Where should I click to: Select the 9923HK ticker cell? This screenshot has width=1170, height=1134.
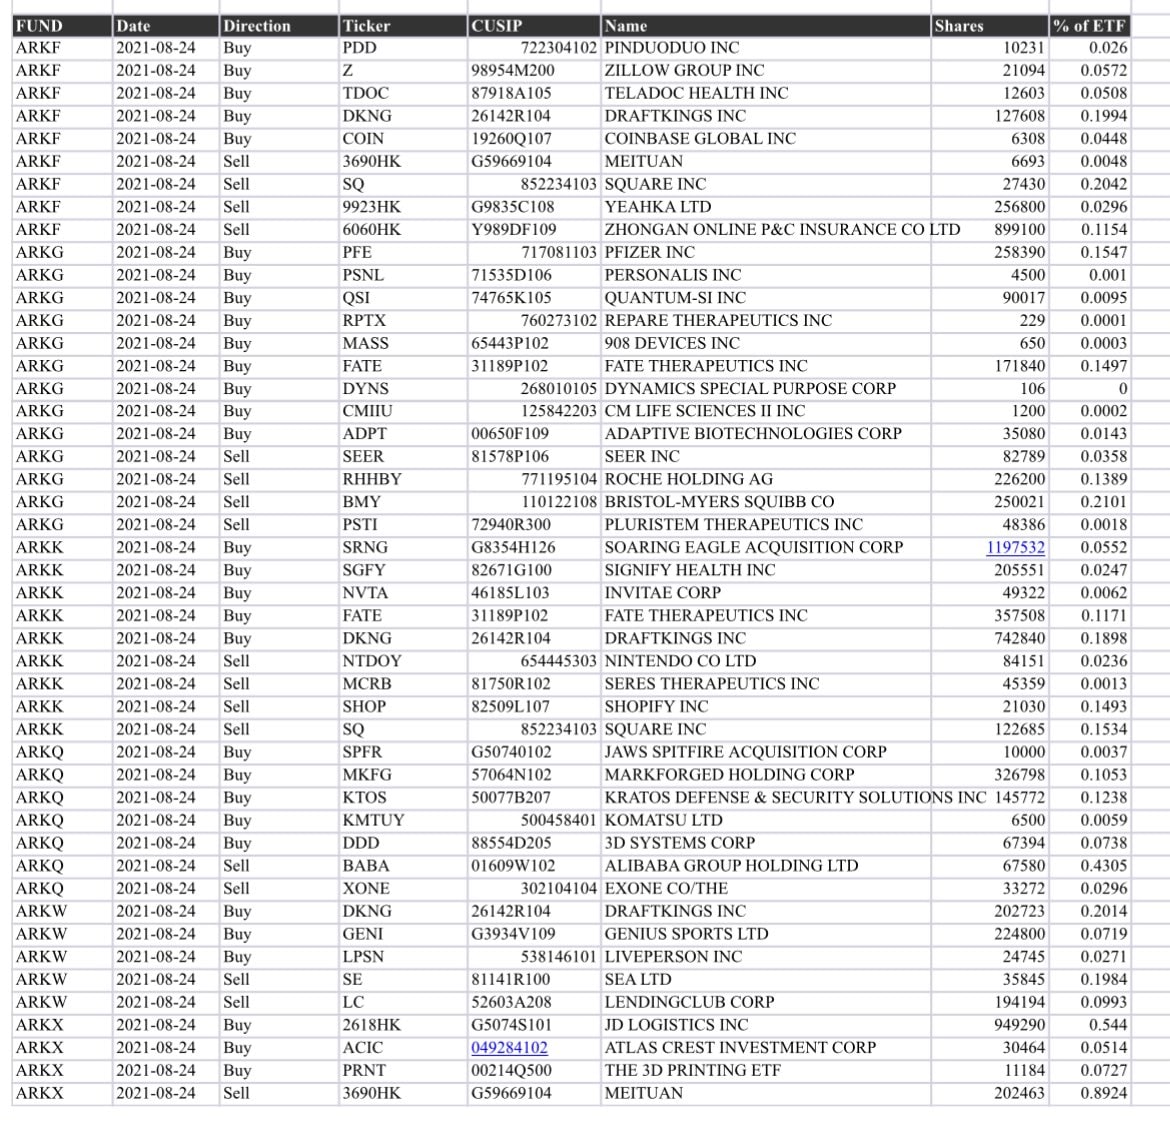[403, 207]
